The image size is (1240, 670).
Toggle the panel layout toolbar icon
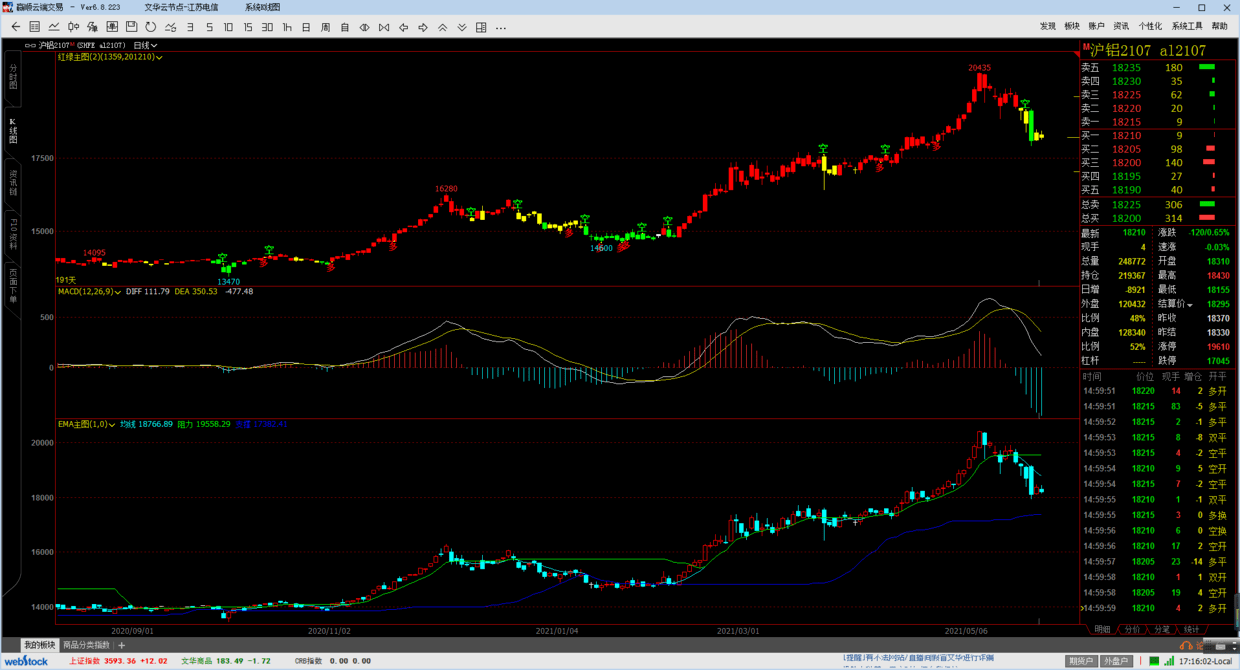[x=481, y=27]
